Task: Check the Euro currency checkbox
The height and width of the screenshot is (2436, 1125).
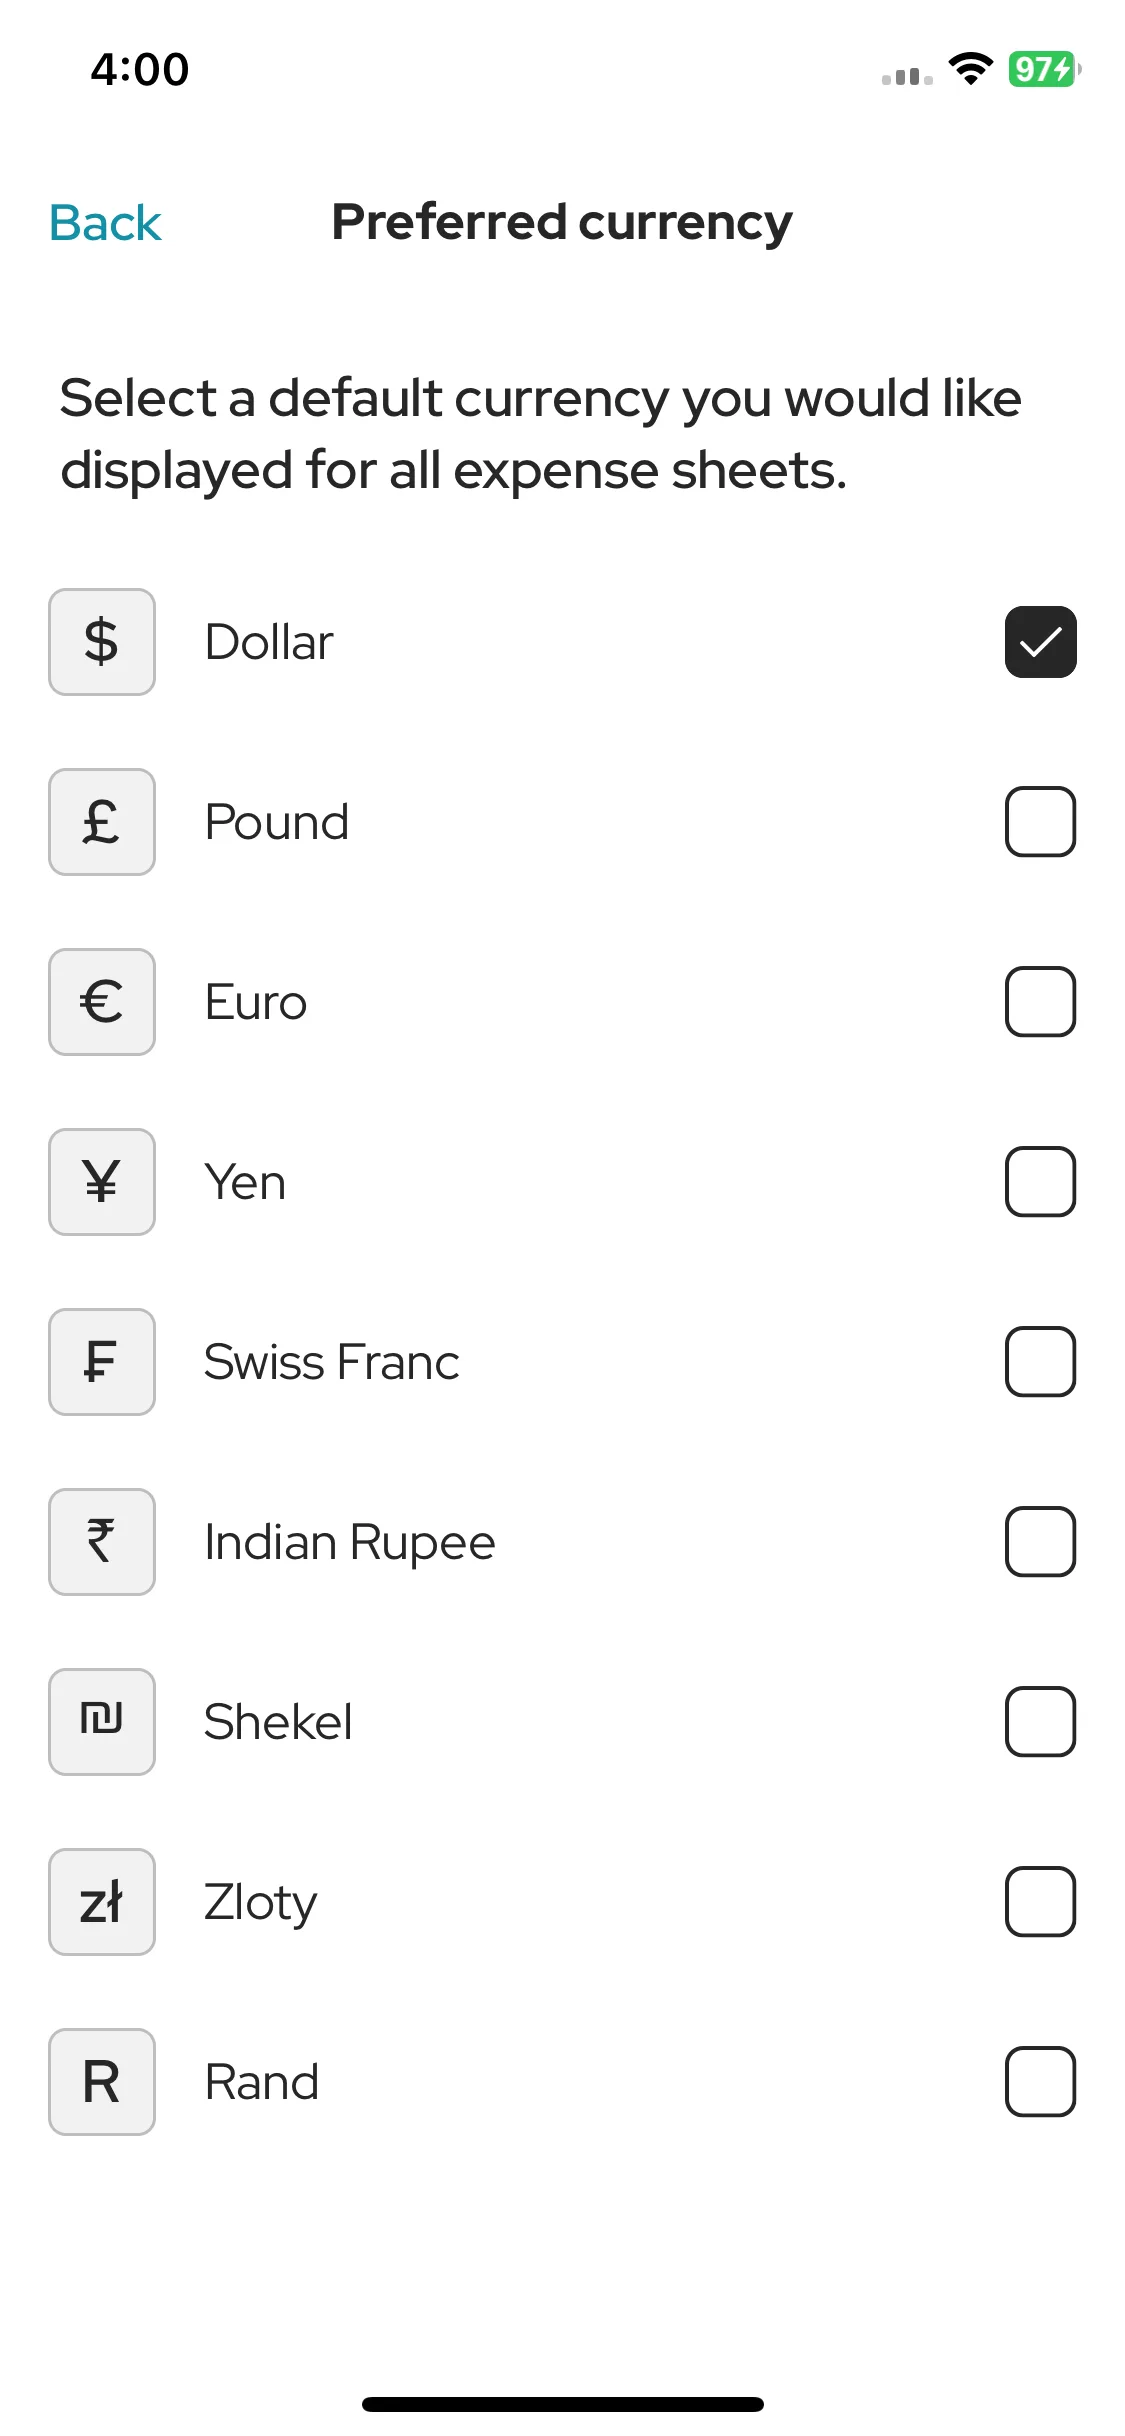Action: (x=1040, y=1002)
